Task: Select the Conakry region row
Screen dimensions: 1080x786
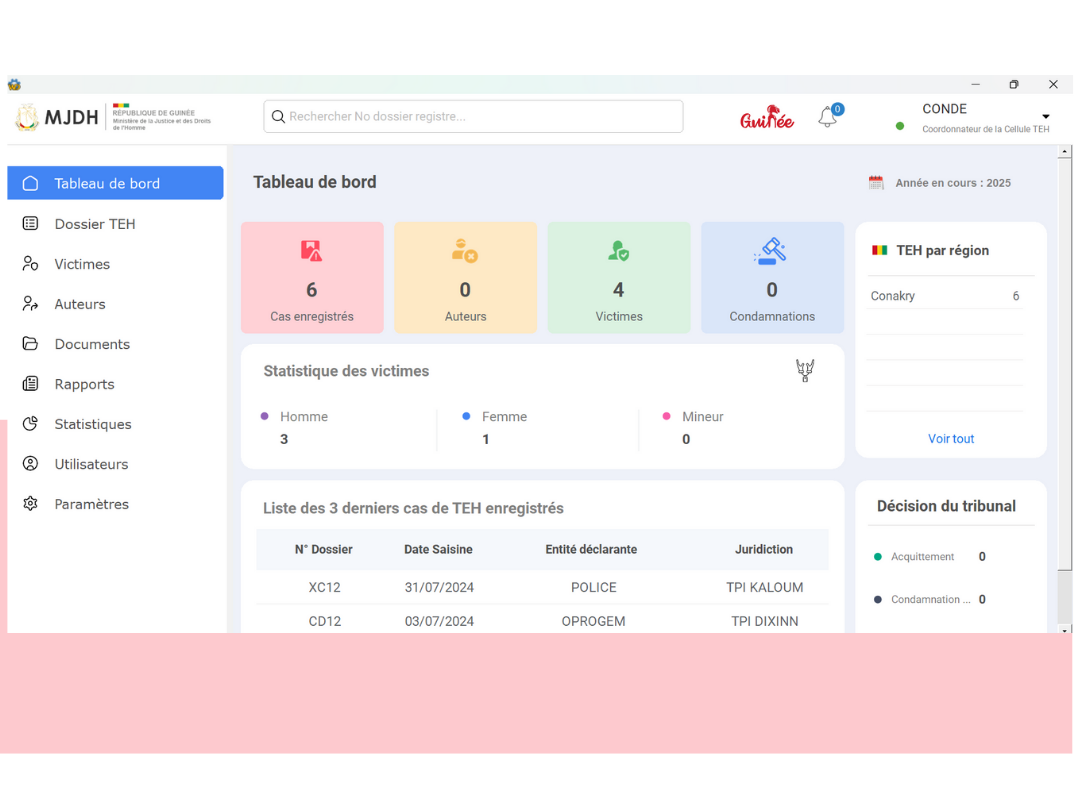Action: tap(945, 296)
